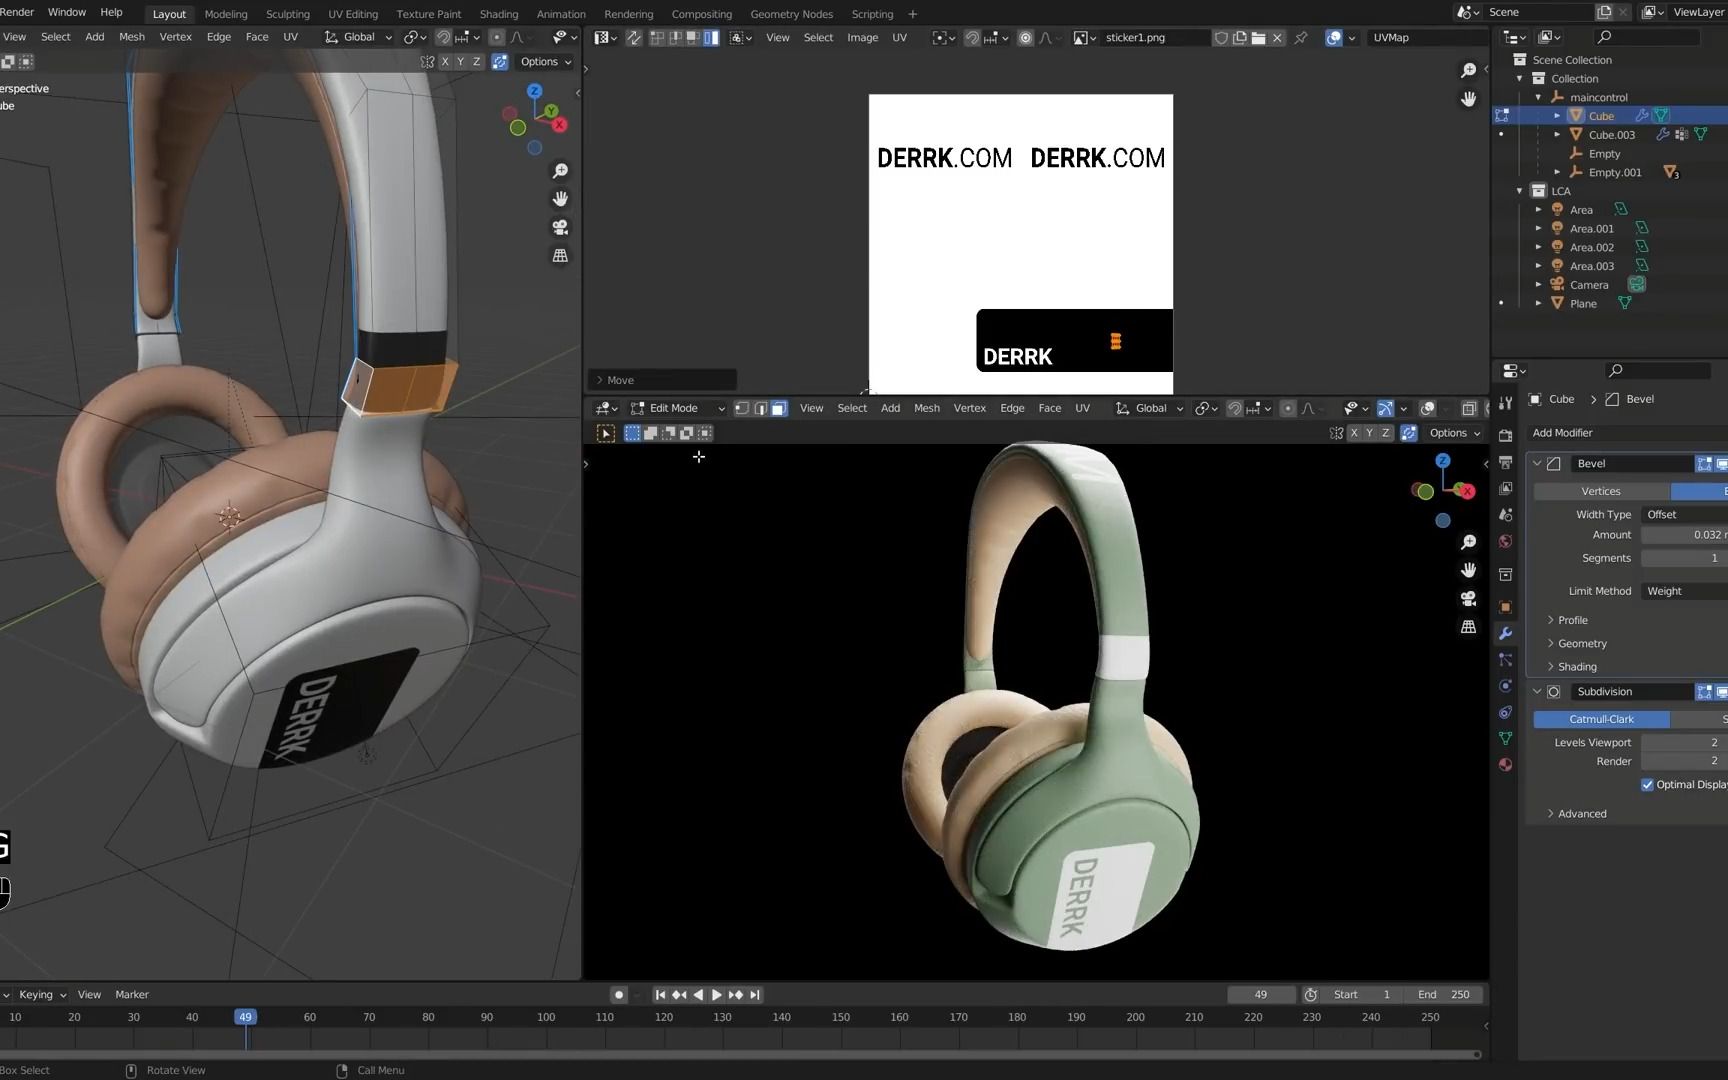
Task: Click the Cube mesh icon in outliner
Action: (1576, 116)
